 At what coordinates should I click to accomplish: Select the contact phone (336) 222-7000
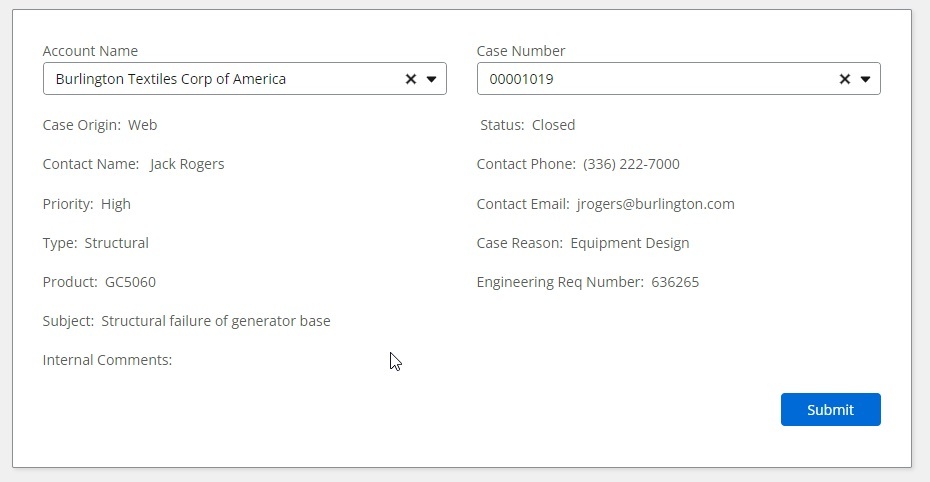(x=631, y=164)
